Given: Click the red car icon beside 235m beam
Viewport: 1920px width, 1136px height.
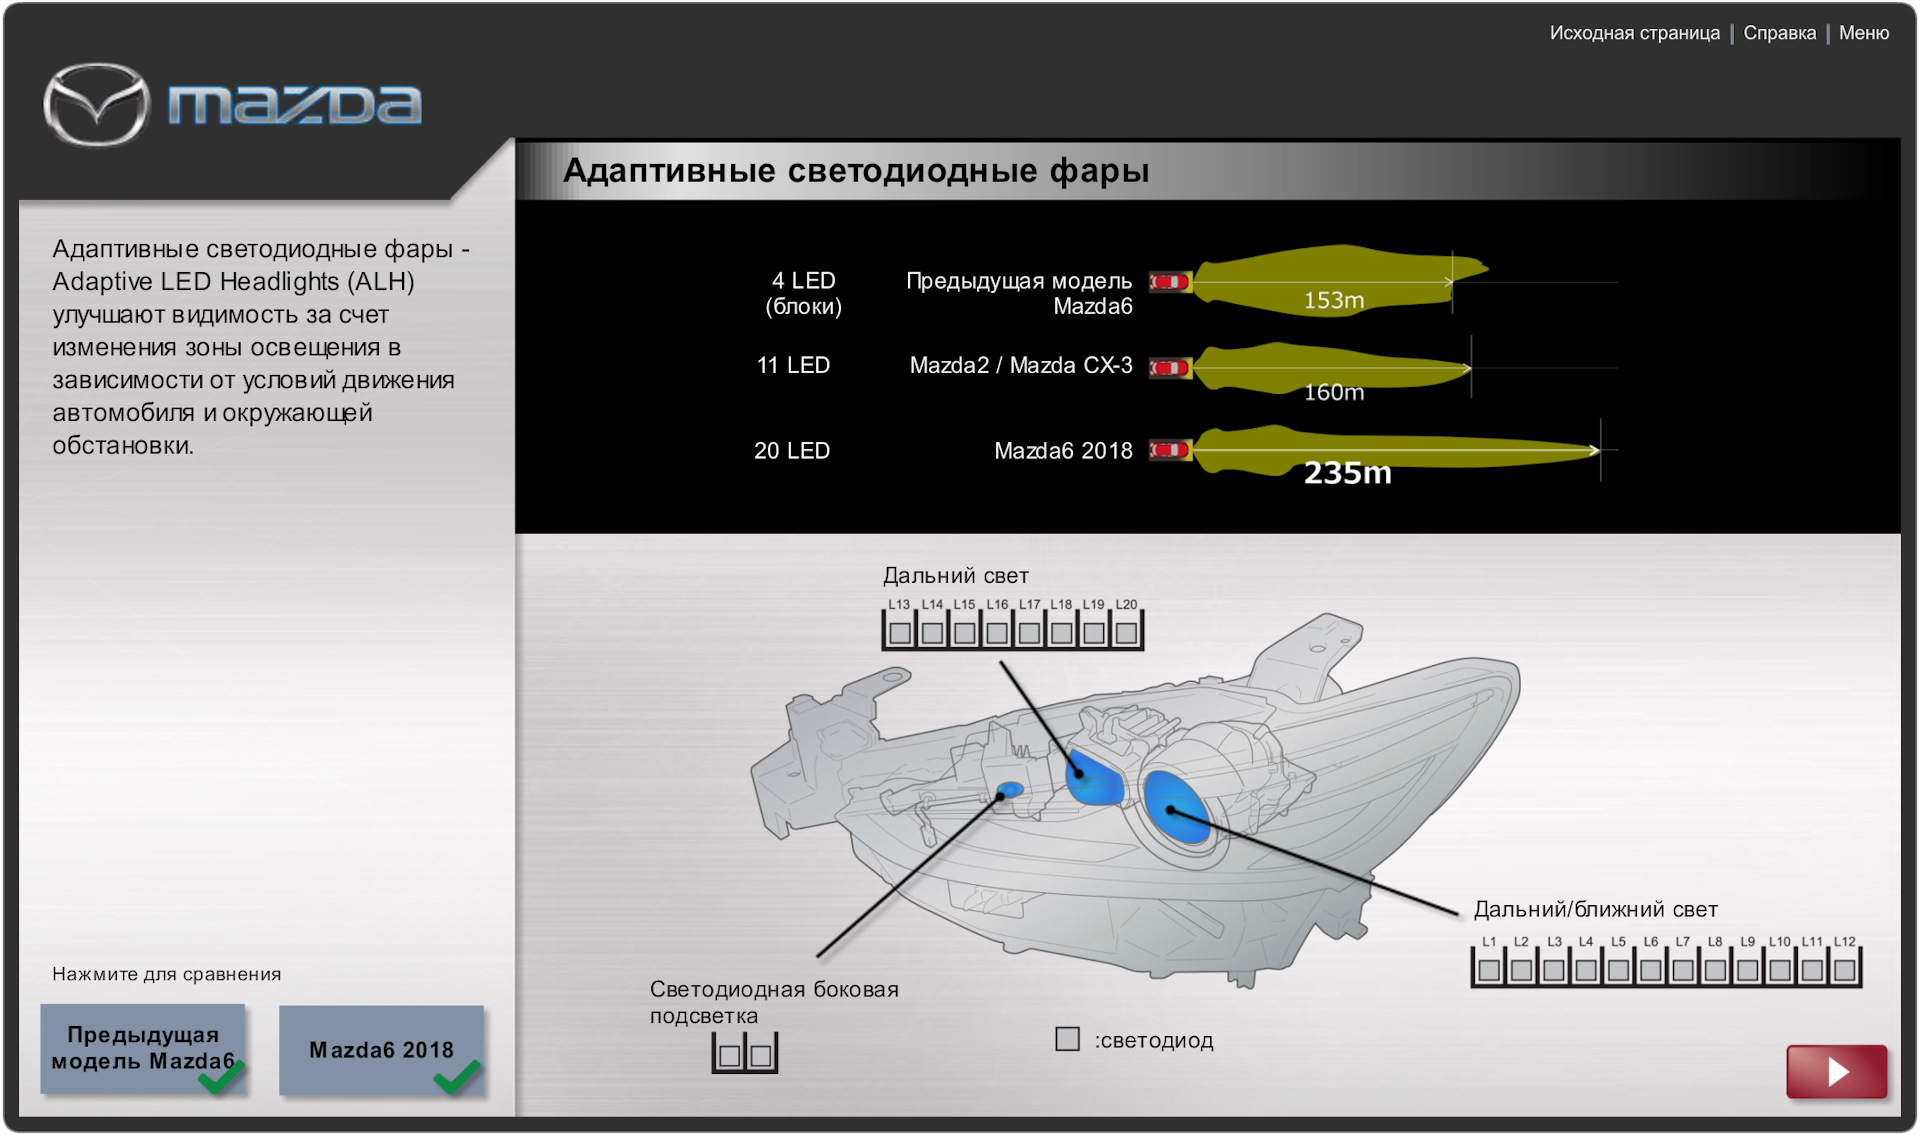Looking at the screenshot, I should coord(1169,450).
